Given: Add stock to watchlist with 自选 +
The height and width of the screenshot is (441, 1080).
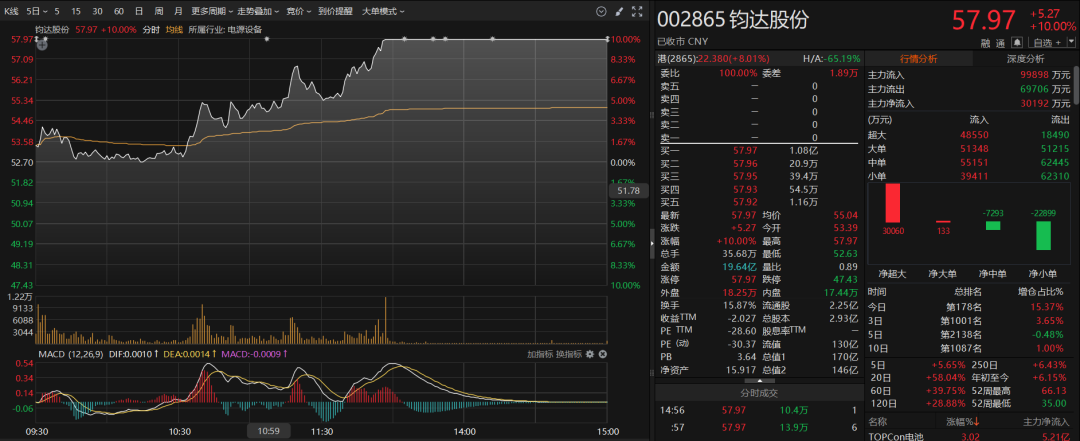Looking at the screenshot, I should (1047, 43).
